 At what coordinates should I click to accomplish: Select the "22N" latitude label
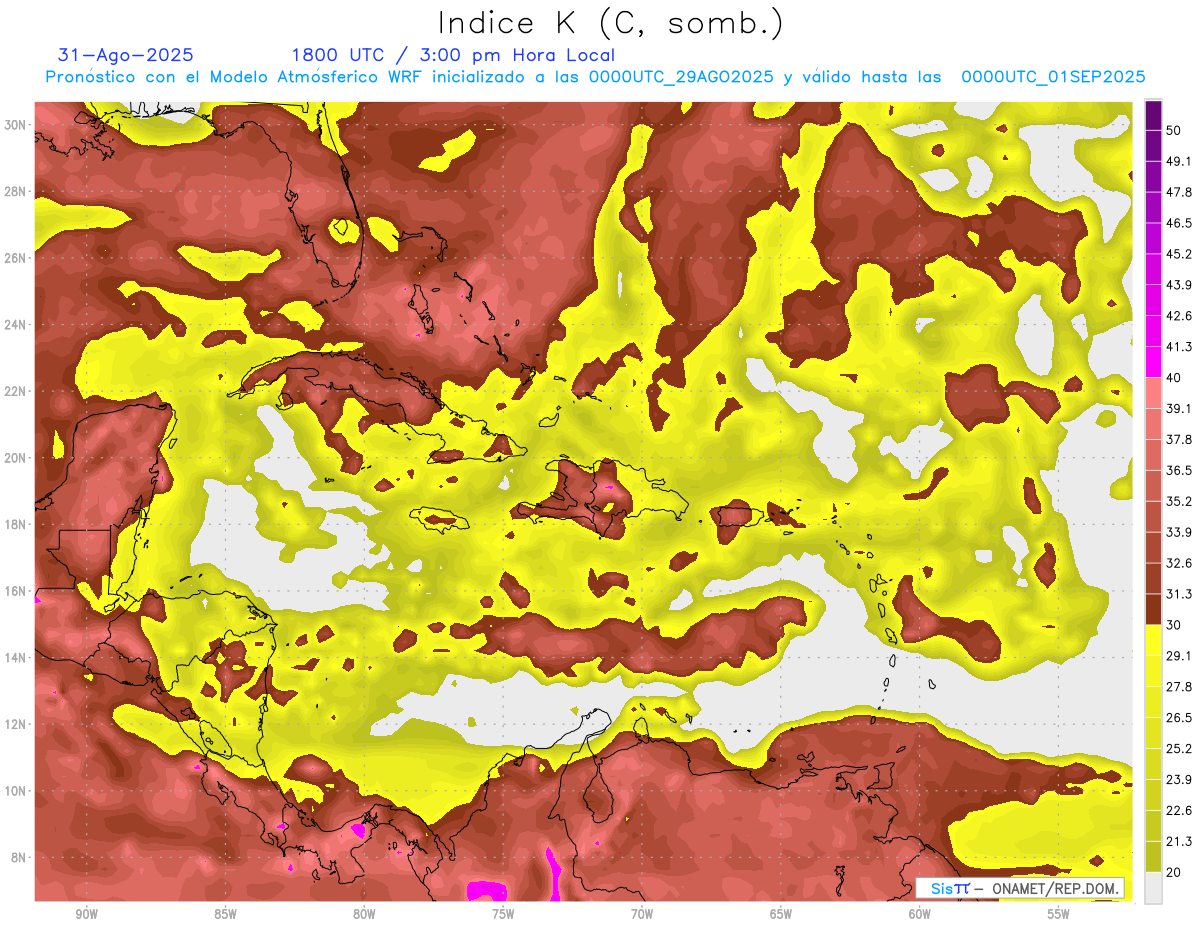15,391
